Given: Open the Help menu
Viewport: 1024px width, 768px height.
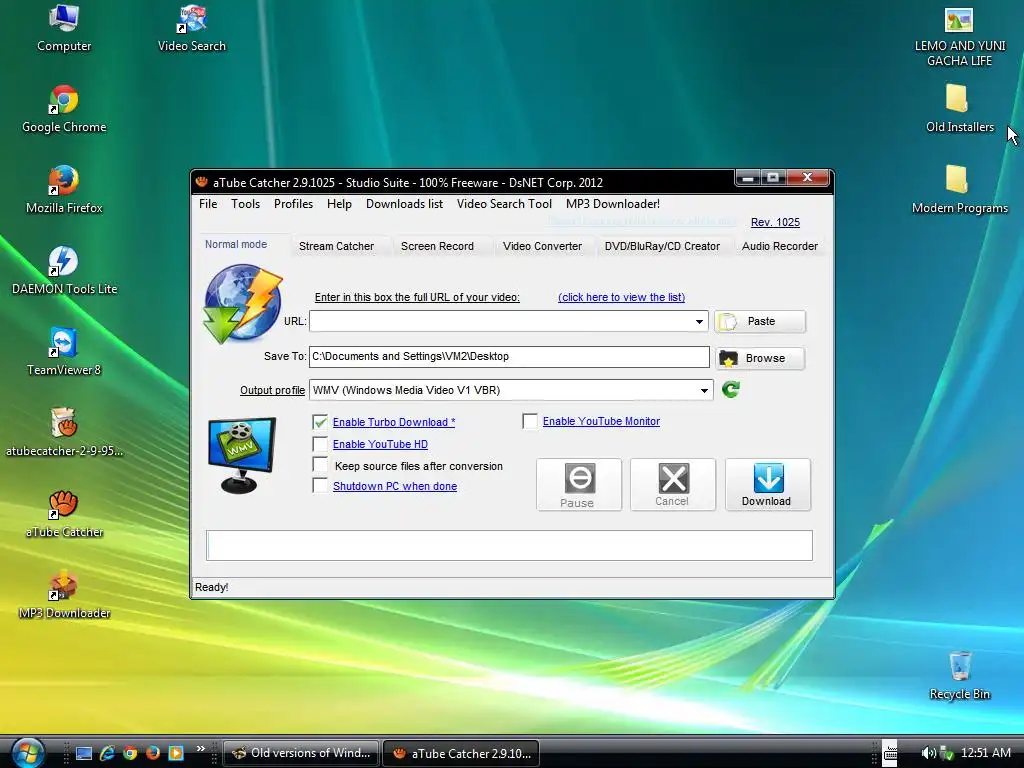Looking at the screenshot, I should point(339,204).
